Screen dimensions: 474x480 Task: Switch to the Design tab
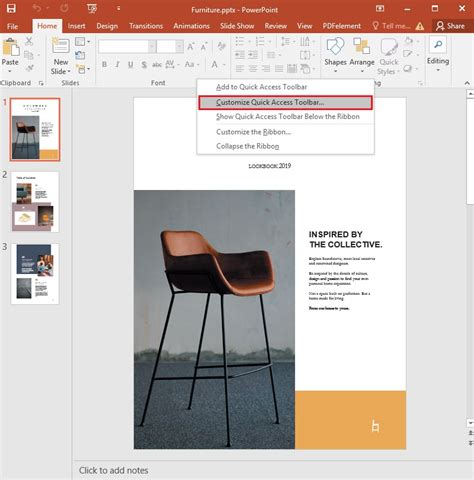point(107,26)
